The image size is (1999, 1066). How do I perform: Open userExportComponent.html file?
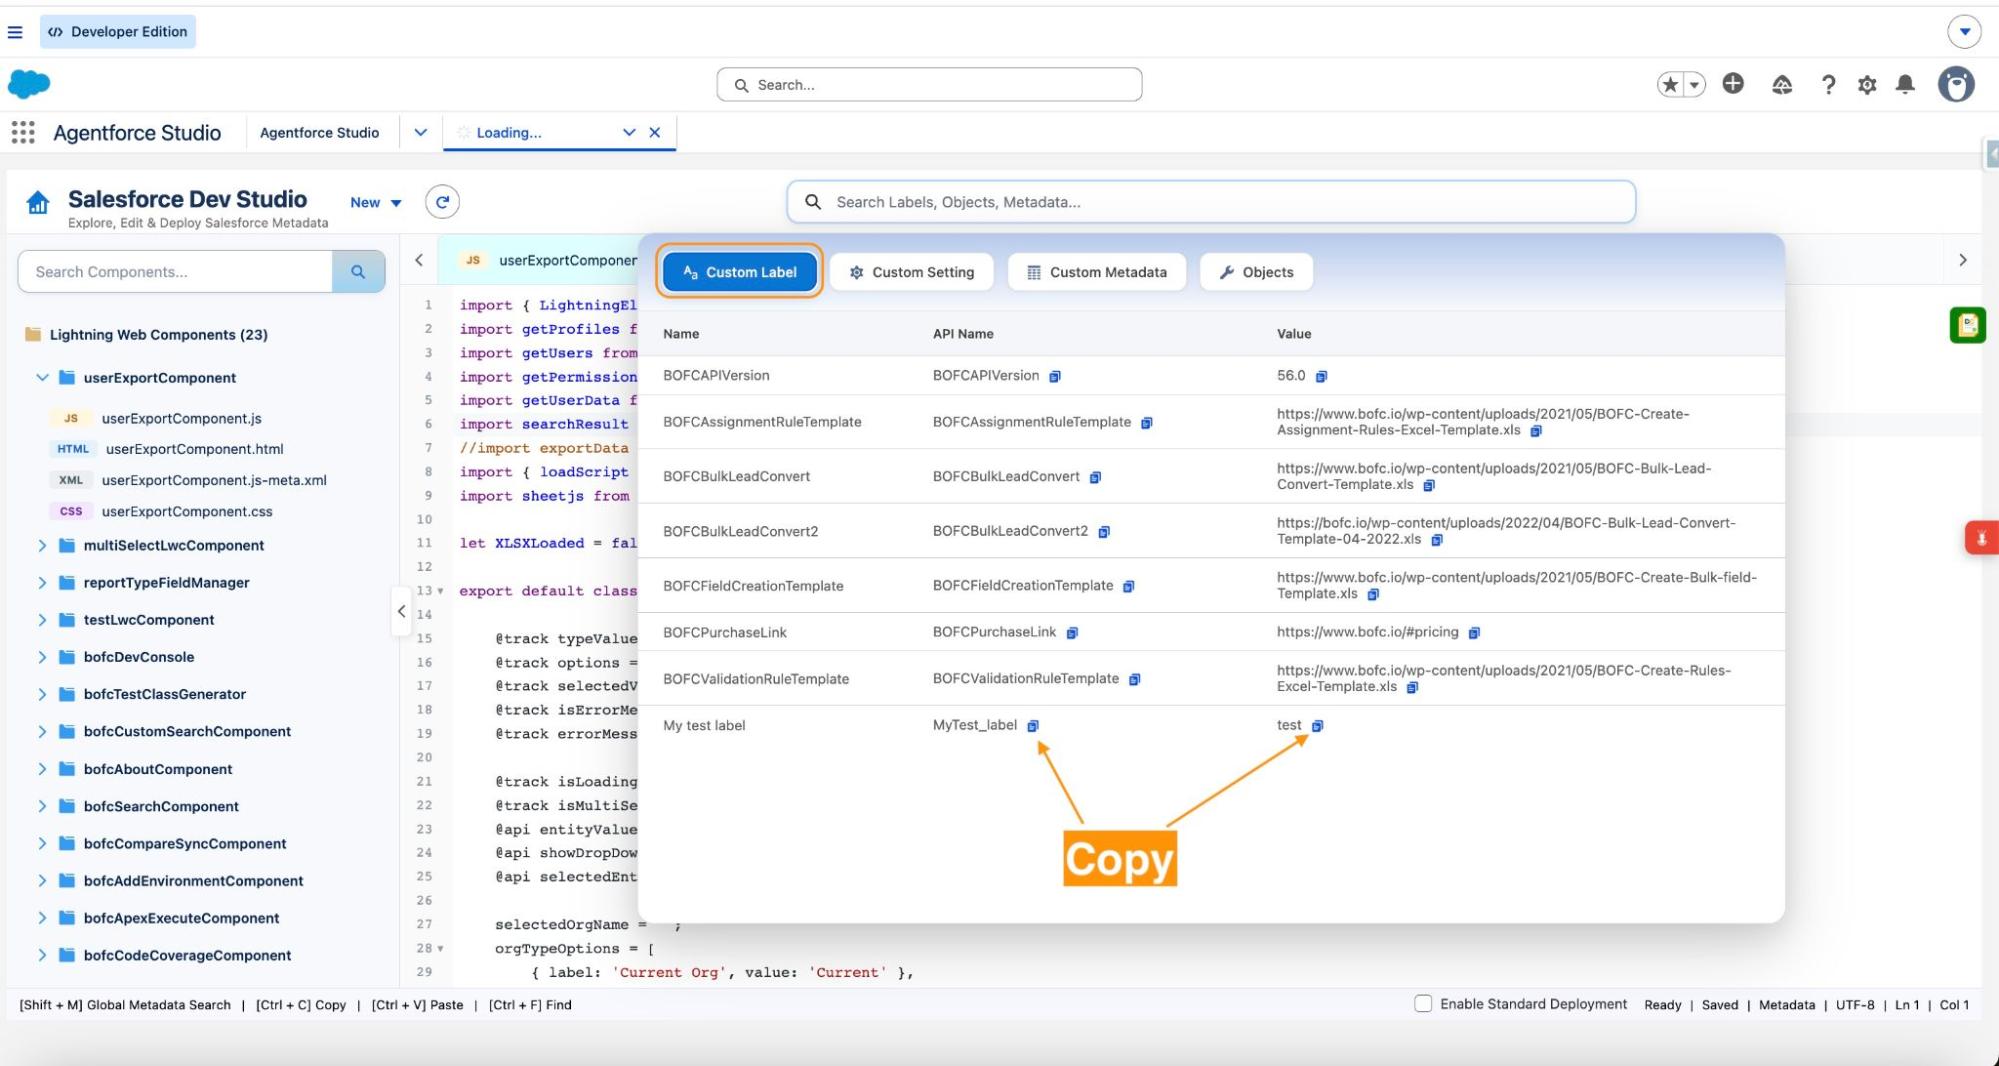coord(194,449)
